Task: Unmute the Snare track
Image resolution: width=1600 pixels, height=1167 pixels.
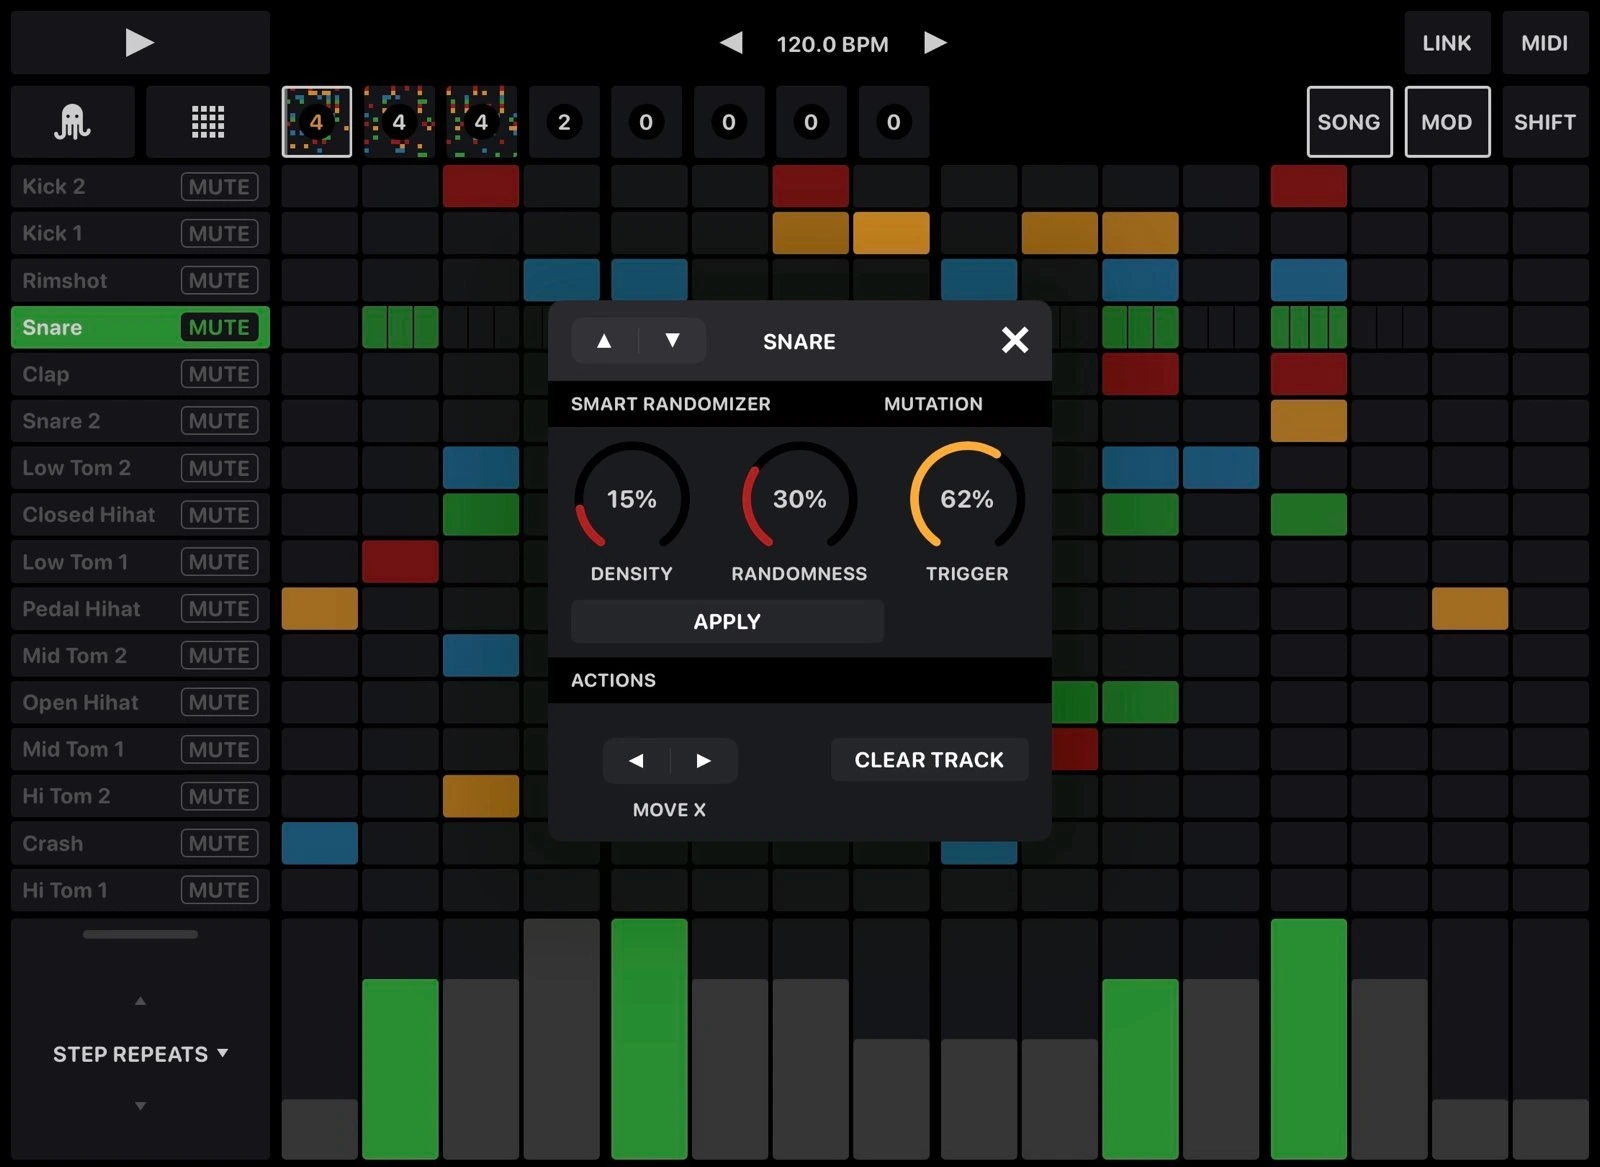Action: coord(219,328)
